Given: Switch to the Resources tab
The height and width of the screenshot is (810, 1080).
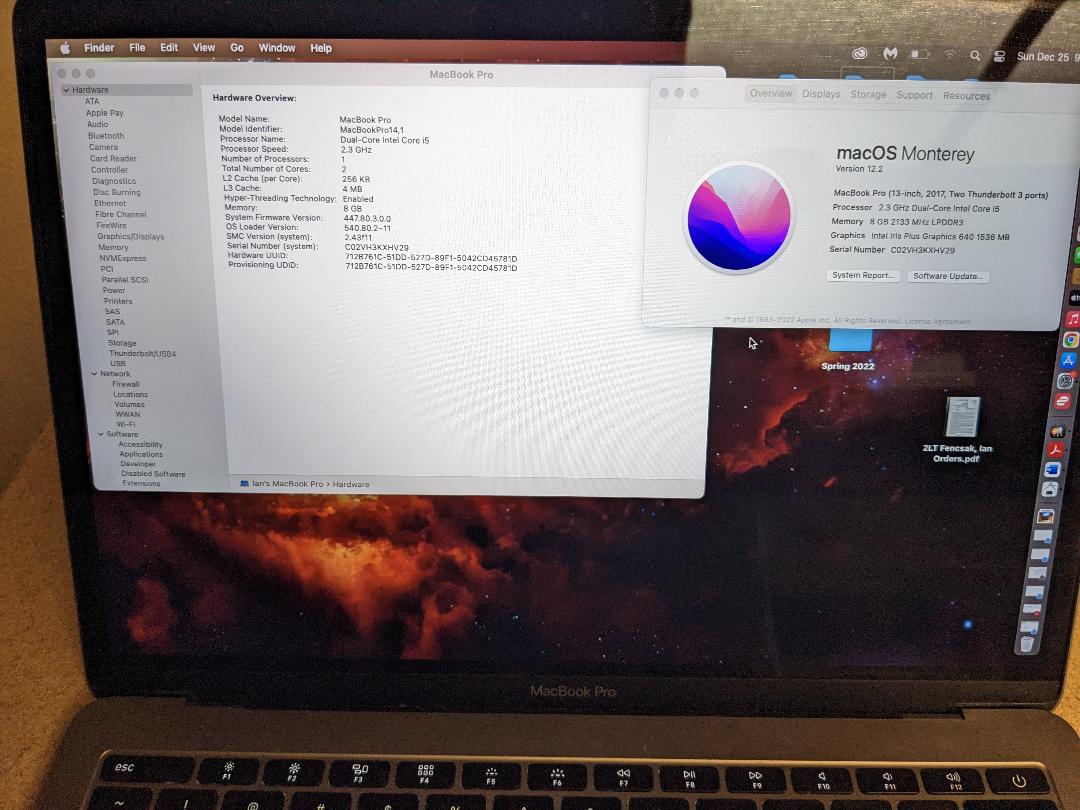Looking at the screenshot, I should tap(966, 96).
